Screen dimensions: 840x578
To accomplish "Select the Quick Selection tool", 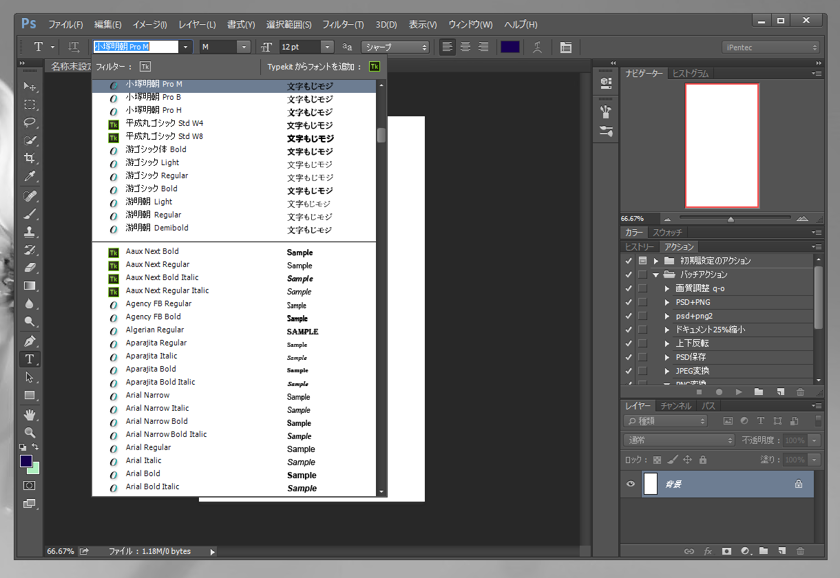I will [x=29, y=140].
